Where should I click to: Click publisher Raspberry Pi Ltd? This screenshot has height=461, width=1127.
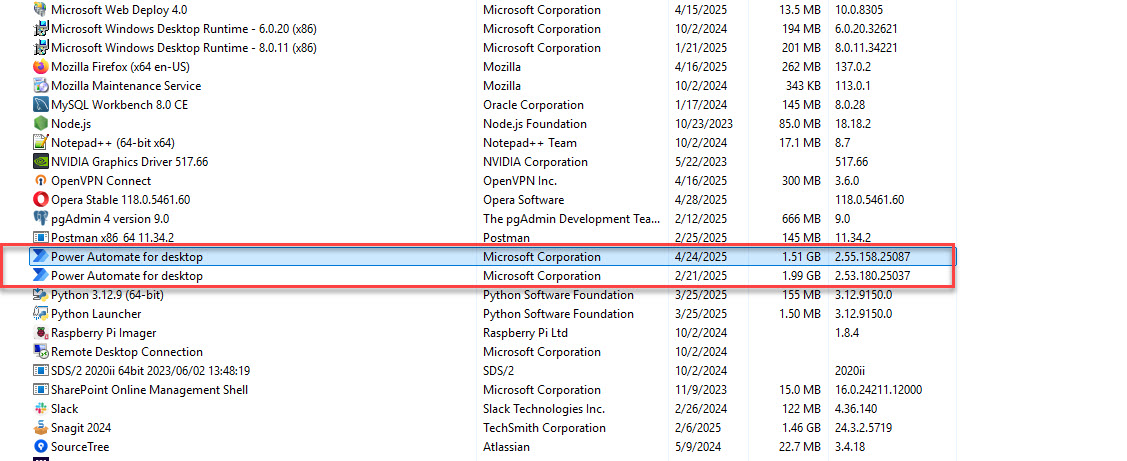tap(525, 332)
